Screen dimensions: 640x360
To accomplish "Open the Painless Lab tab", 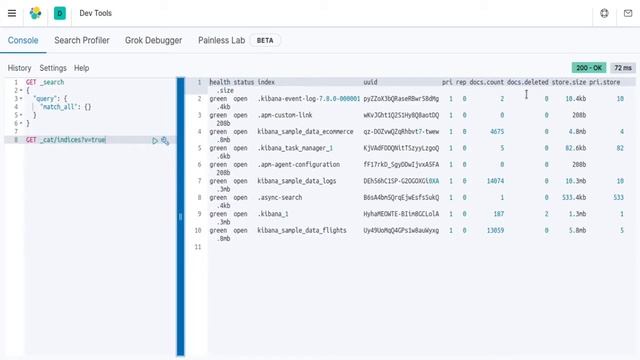I will pyautogui.click(x=221, y=40).
